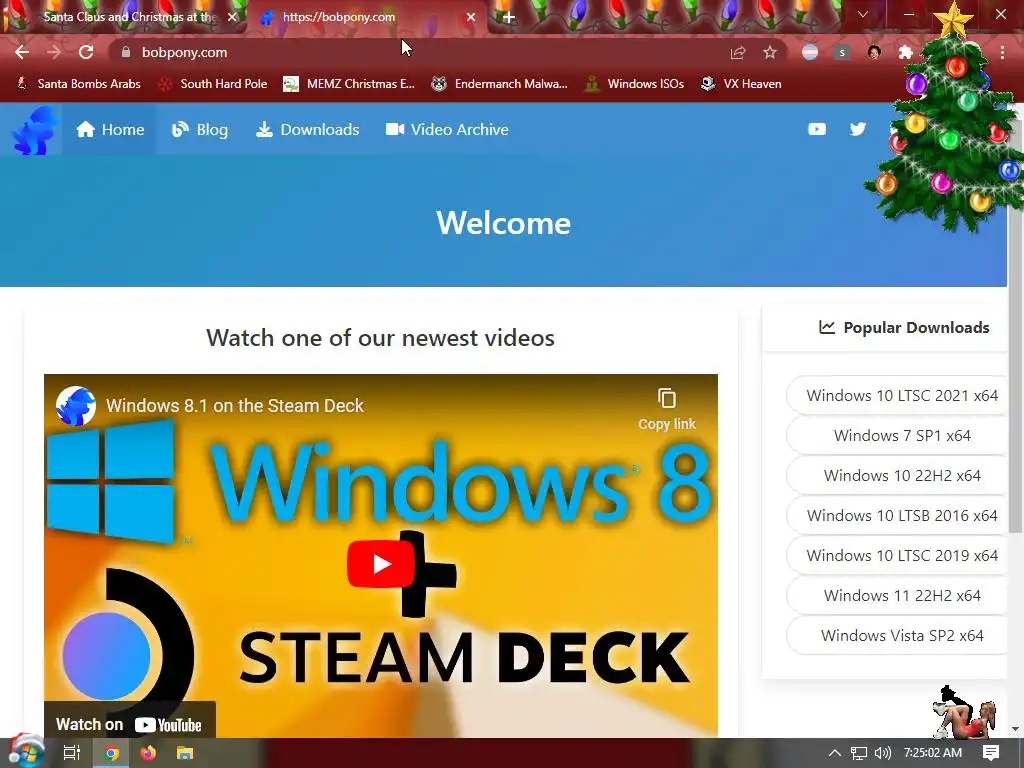Open File Explorer from the taskbar

click(185, 753)
